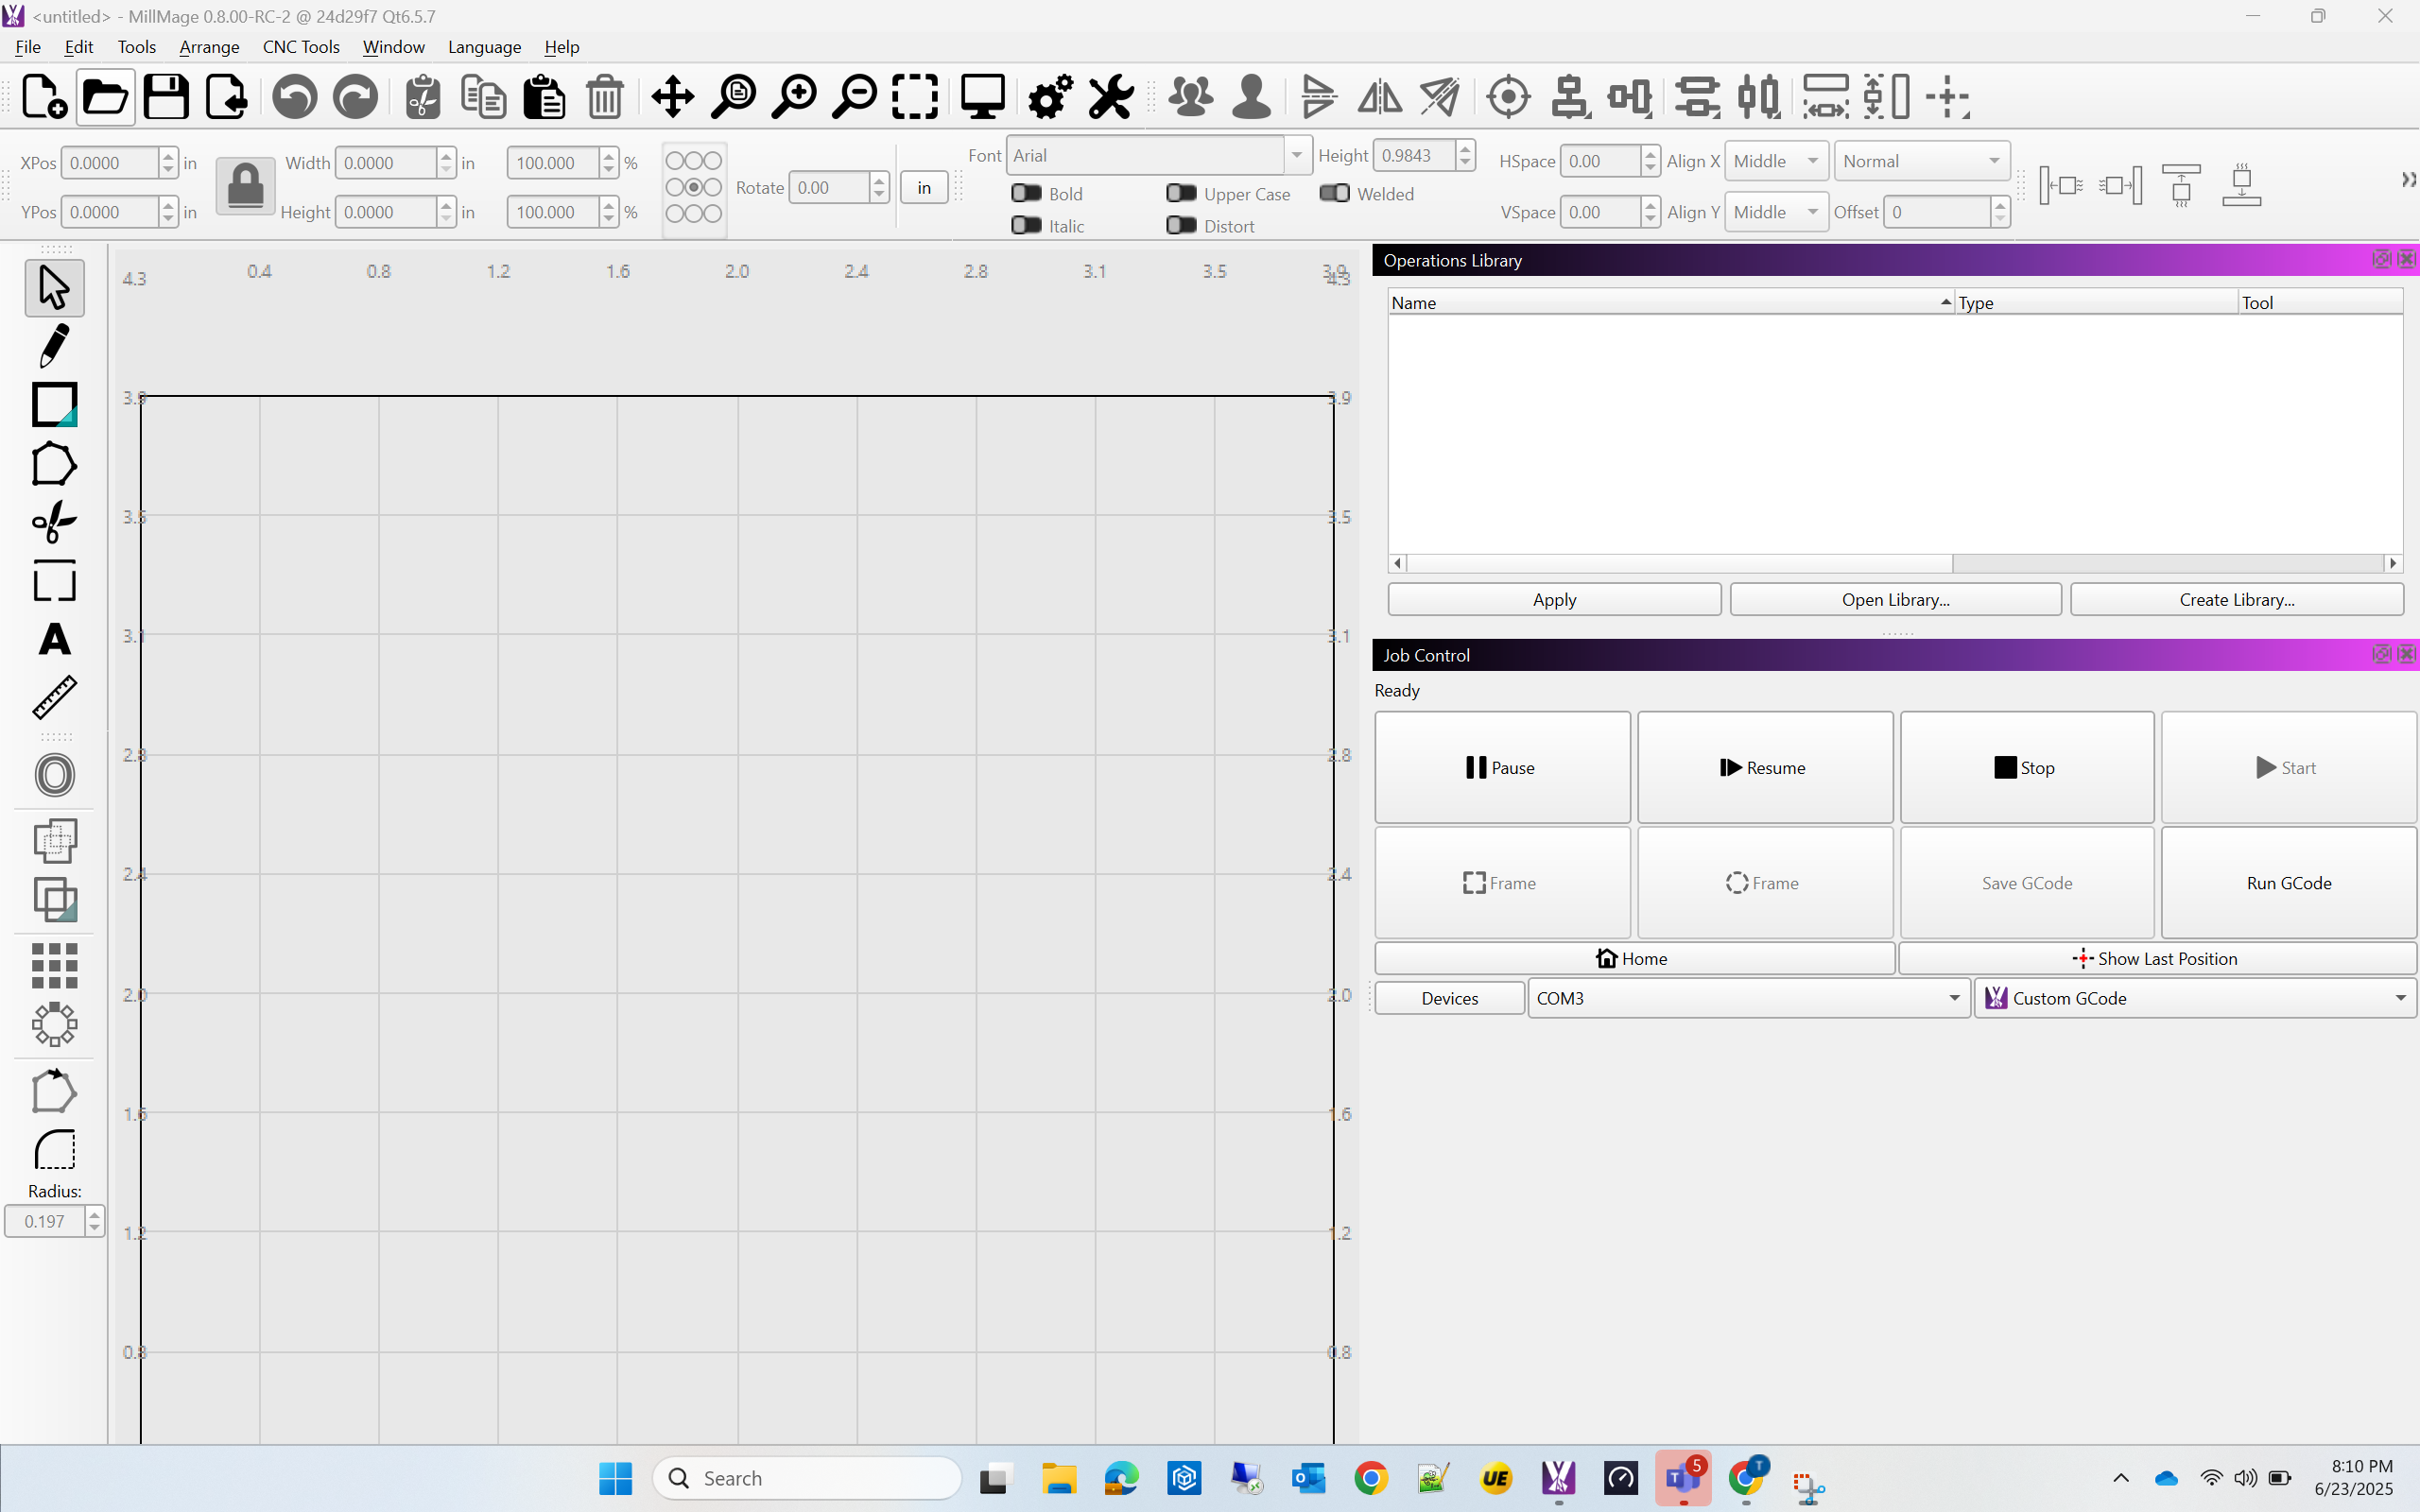The image size is (2420, 1512).
Task: Redo the last undone action
Action: pyautogui.click(x=355, y=97)
